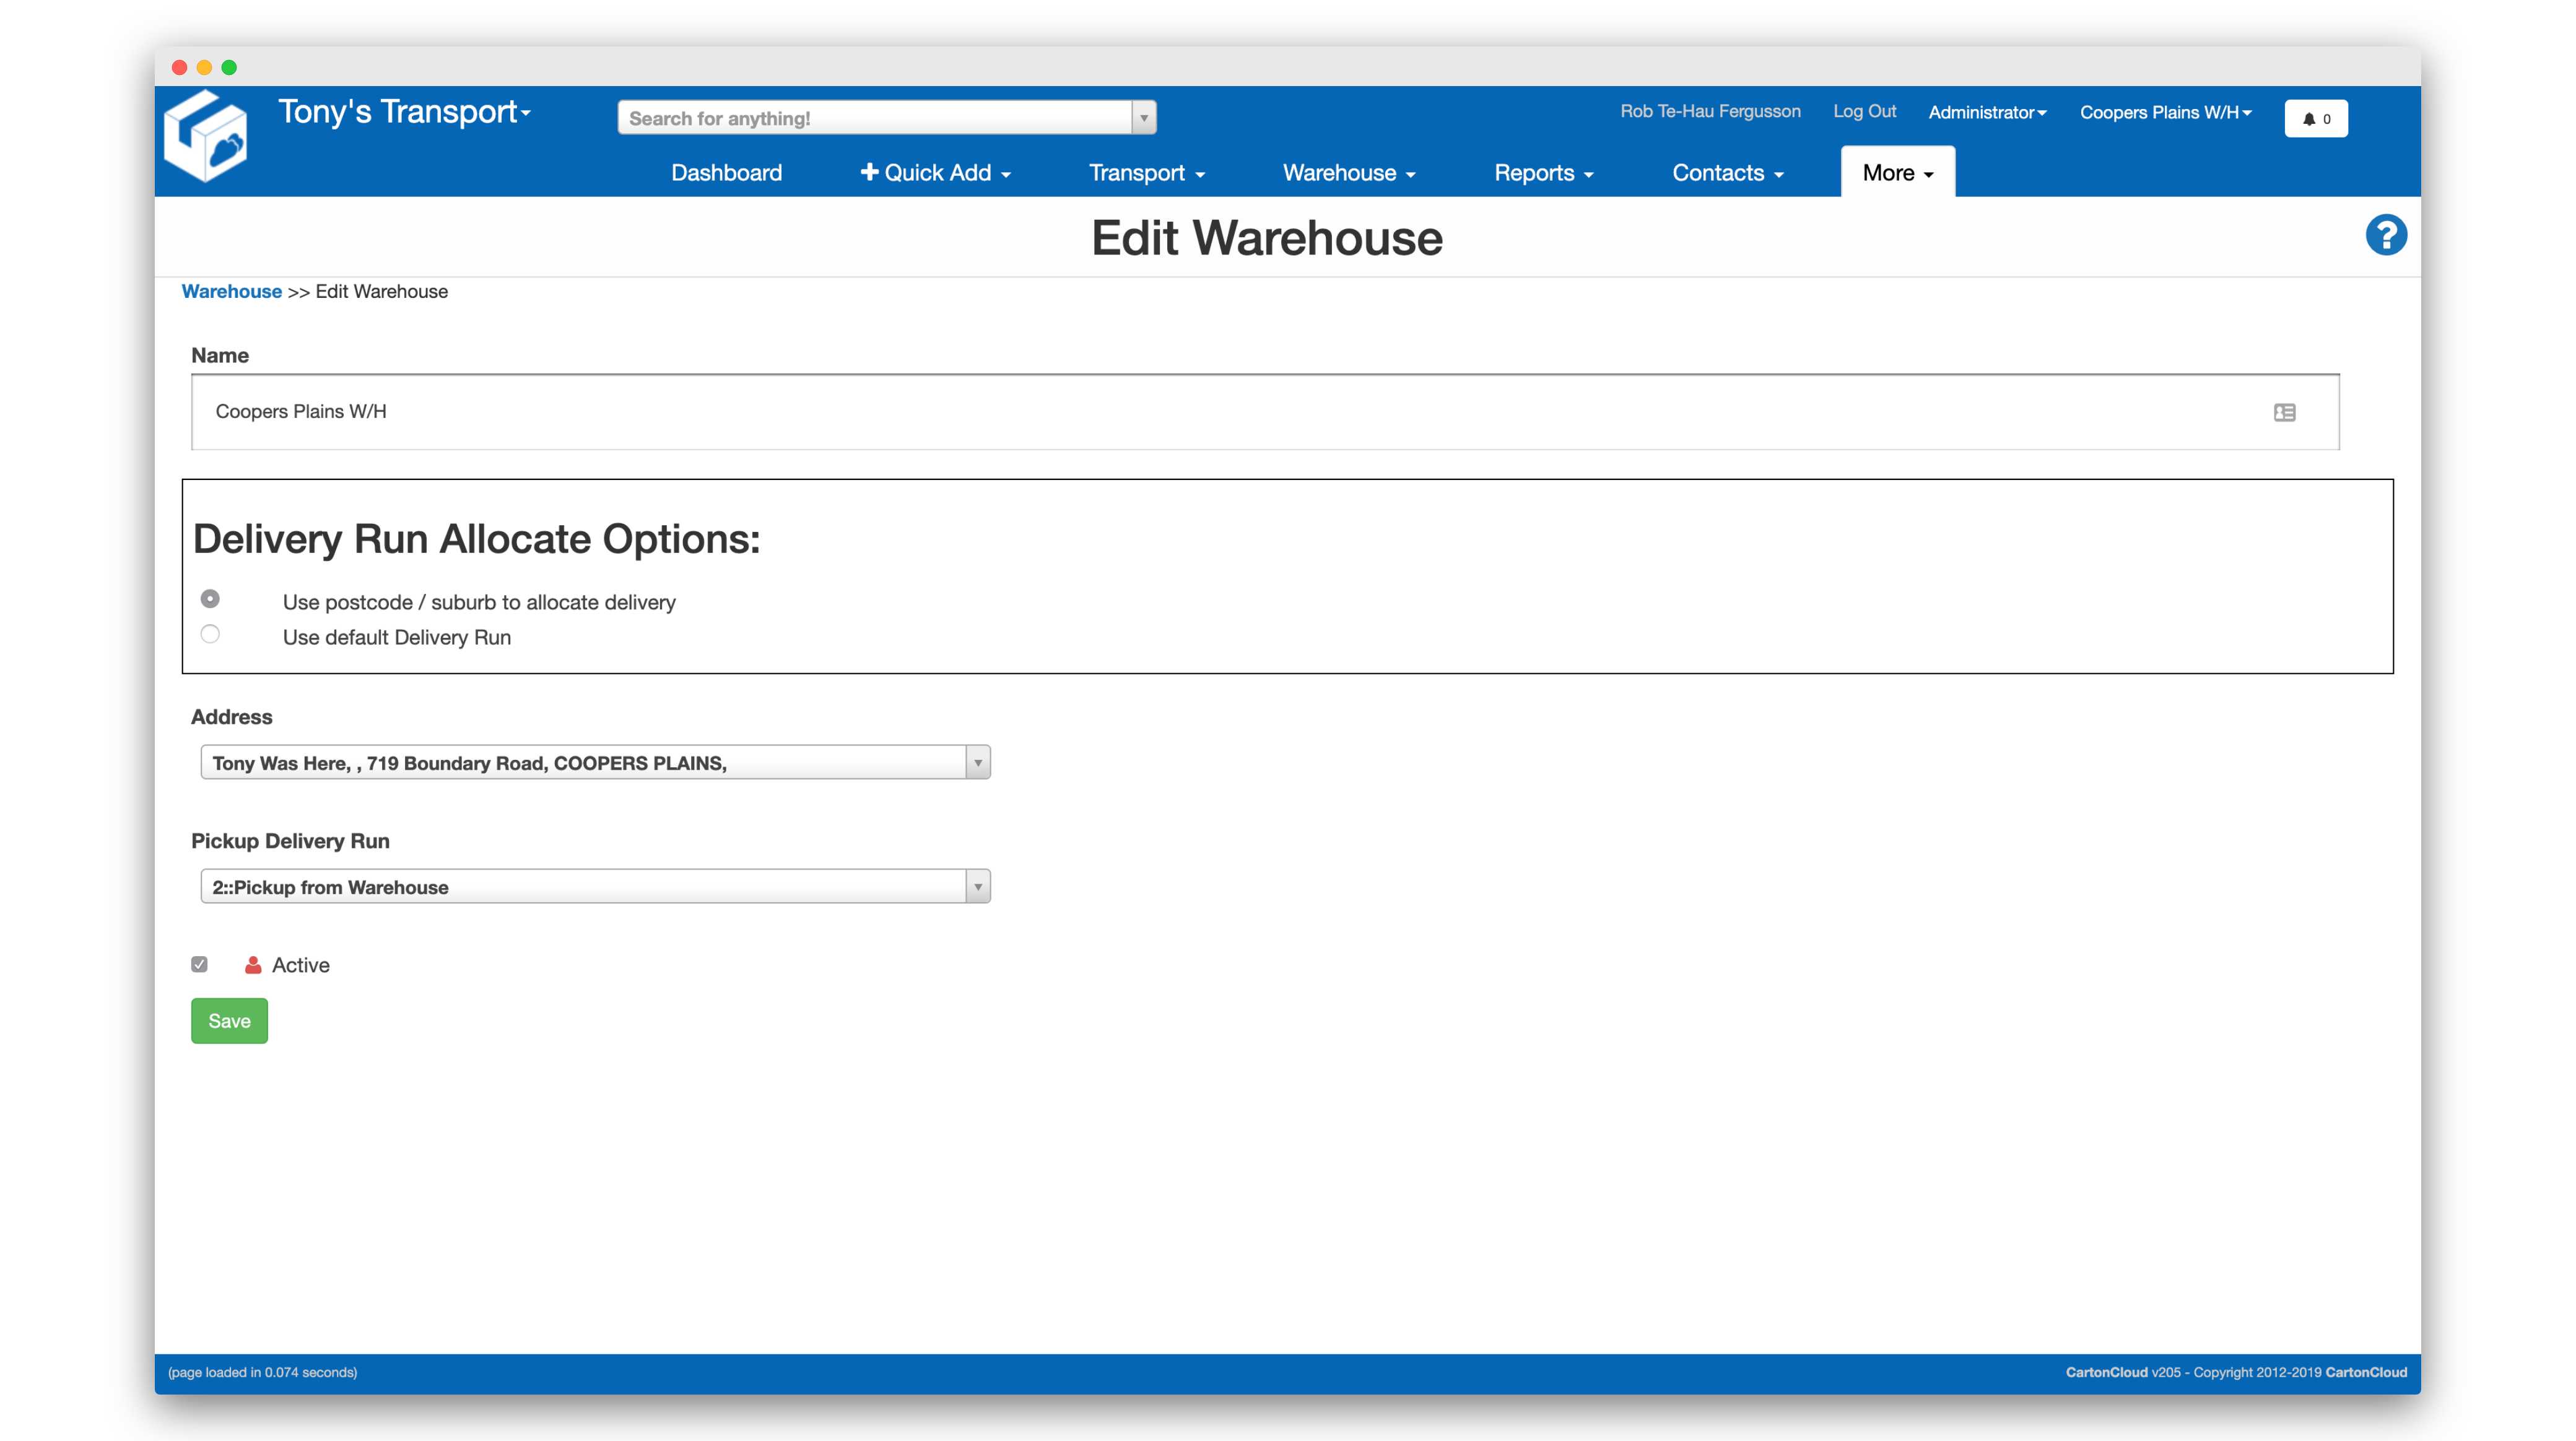Open the Reports menu
Screen dimensions: 2576x1441
[x=1543, y=173]
